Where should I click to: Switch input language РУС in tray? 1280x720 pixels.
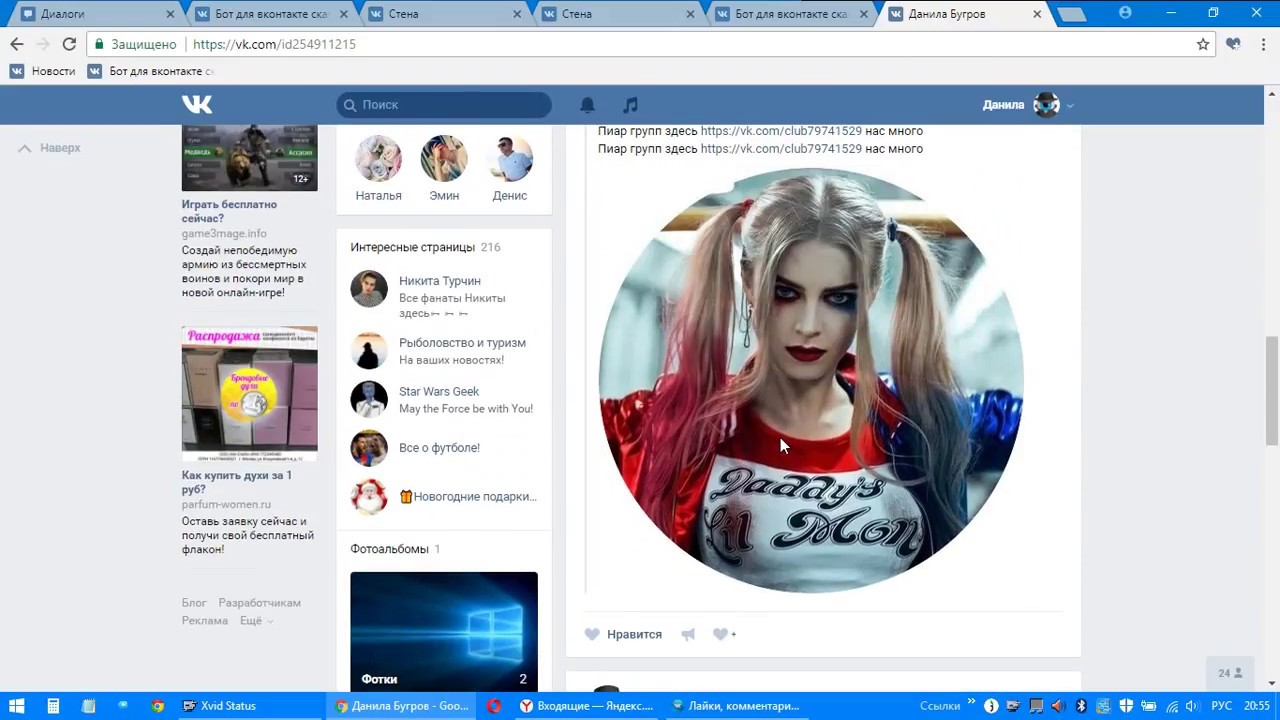point(1221,706)
